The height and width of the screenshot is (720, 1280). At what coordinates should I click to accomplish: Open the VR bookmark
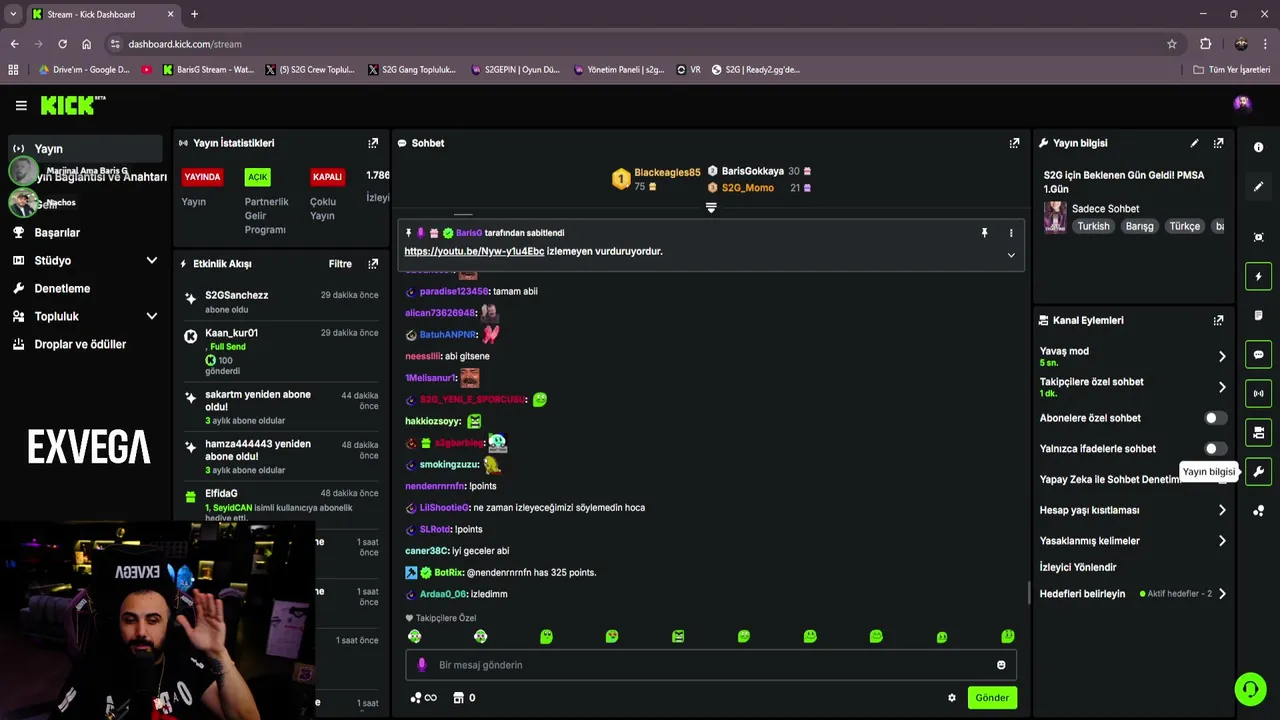point(688,70)
